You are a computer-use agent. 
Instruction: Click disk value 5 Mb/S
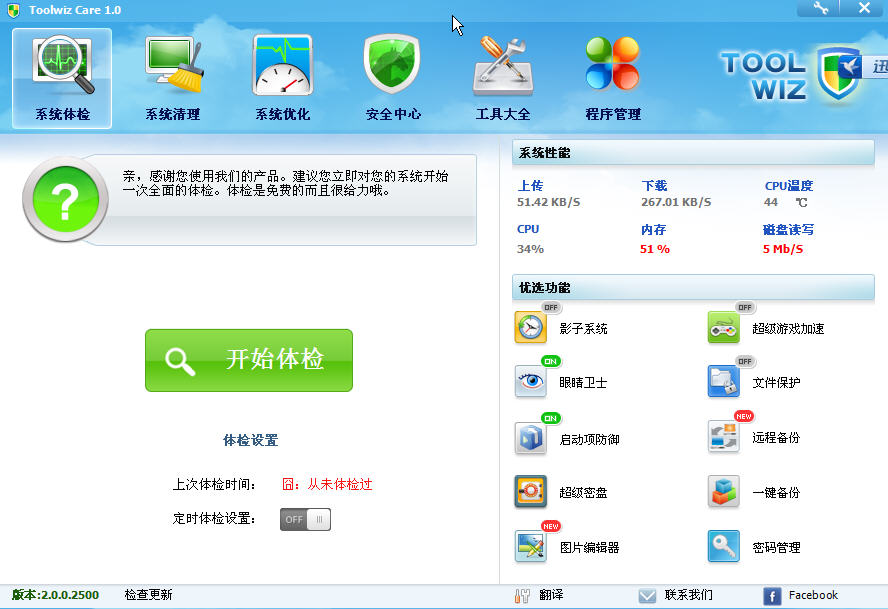coord(783,249)
